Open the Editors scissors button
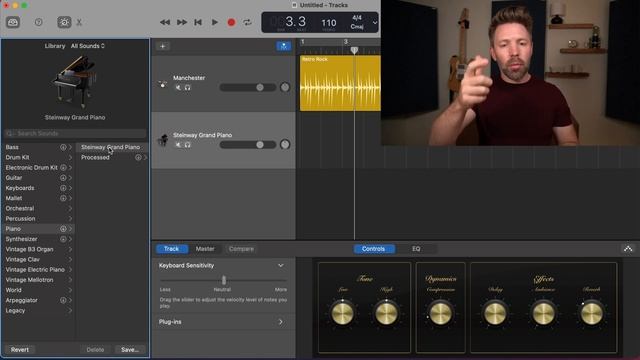Viewport: 640px width, 360px height. 79,22
